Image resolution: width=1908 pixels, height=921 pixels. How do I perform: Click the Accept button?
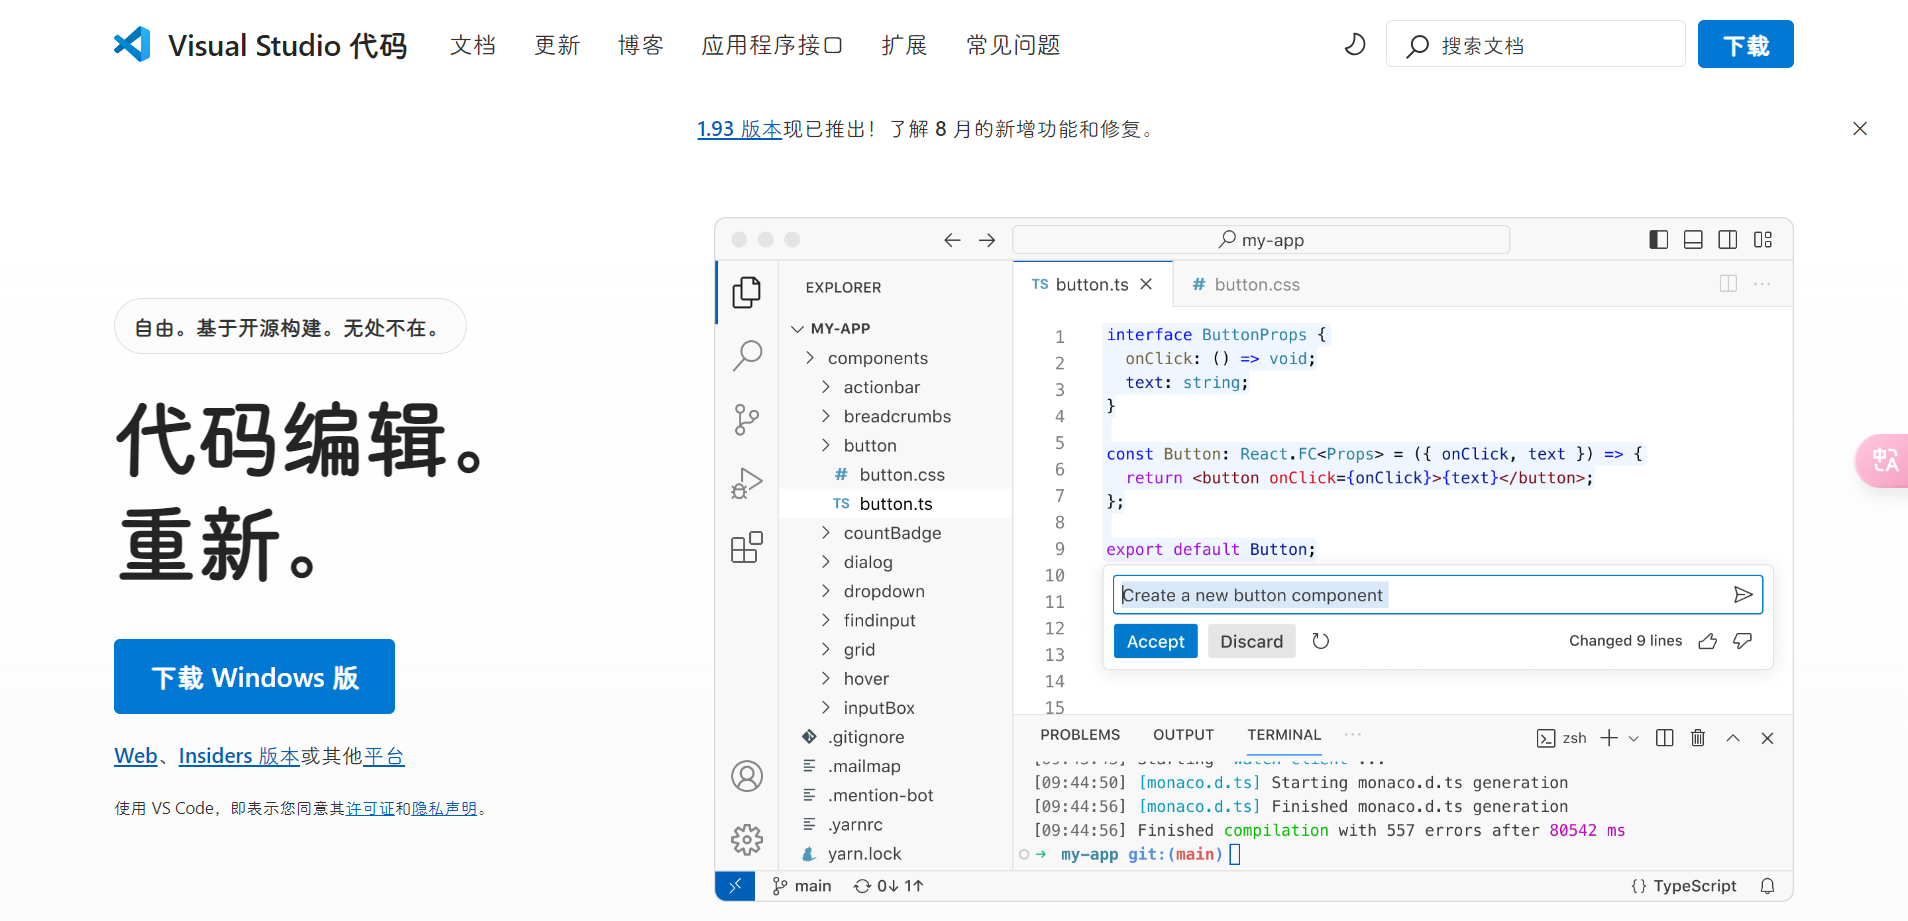point(1155,642)
